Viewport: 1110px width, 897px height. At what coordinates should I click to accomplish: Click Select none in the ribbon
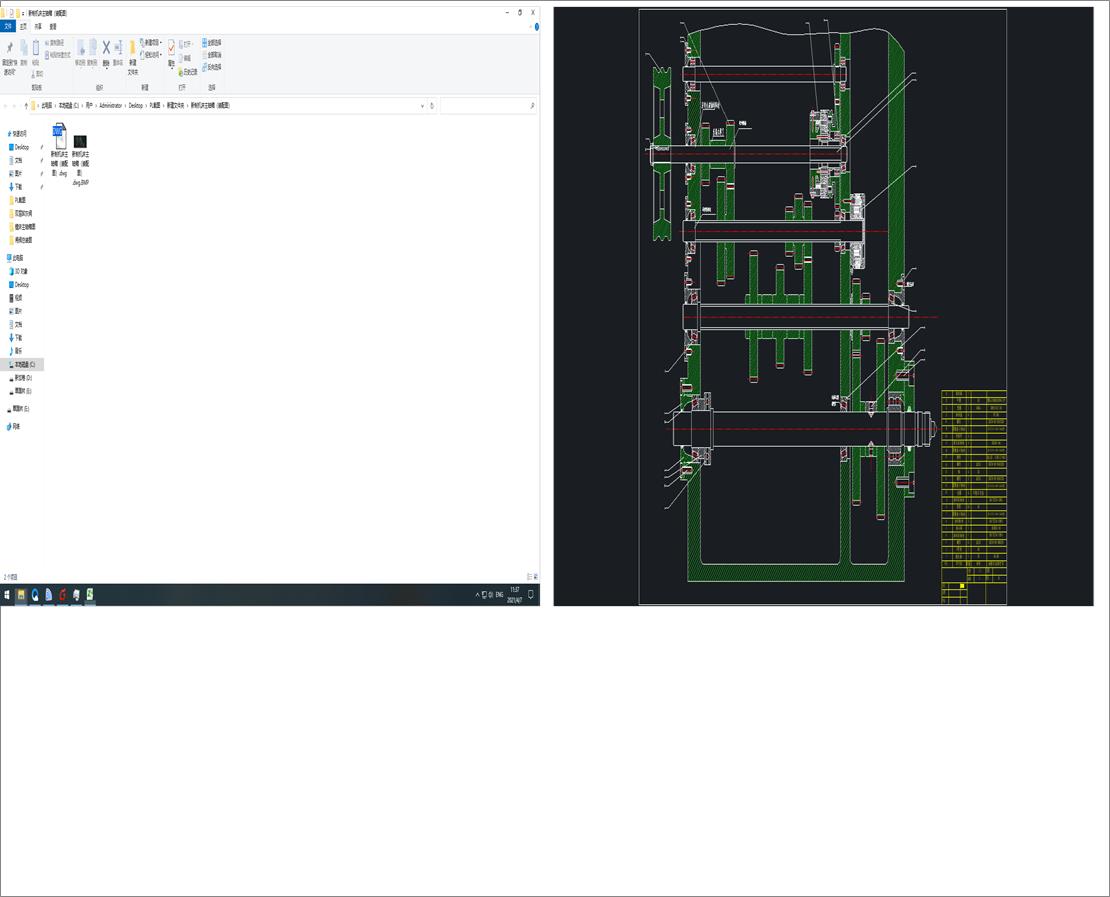click(212, 55)
